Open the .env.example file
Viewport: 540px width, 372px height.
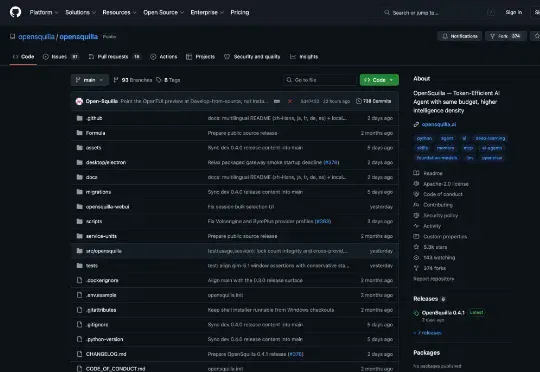pyautogui.click(x=101, y=295)
